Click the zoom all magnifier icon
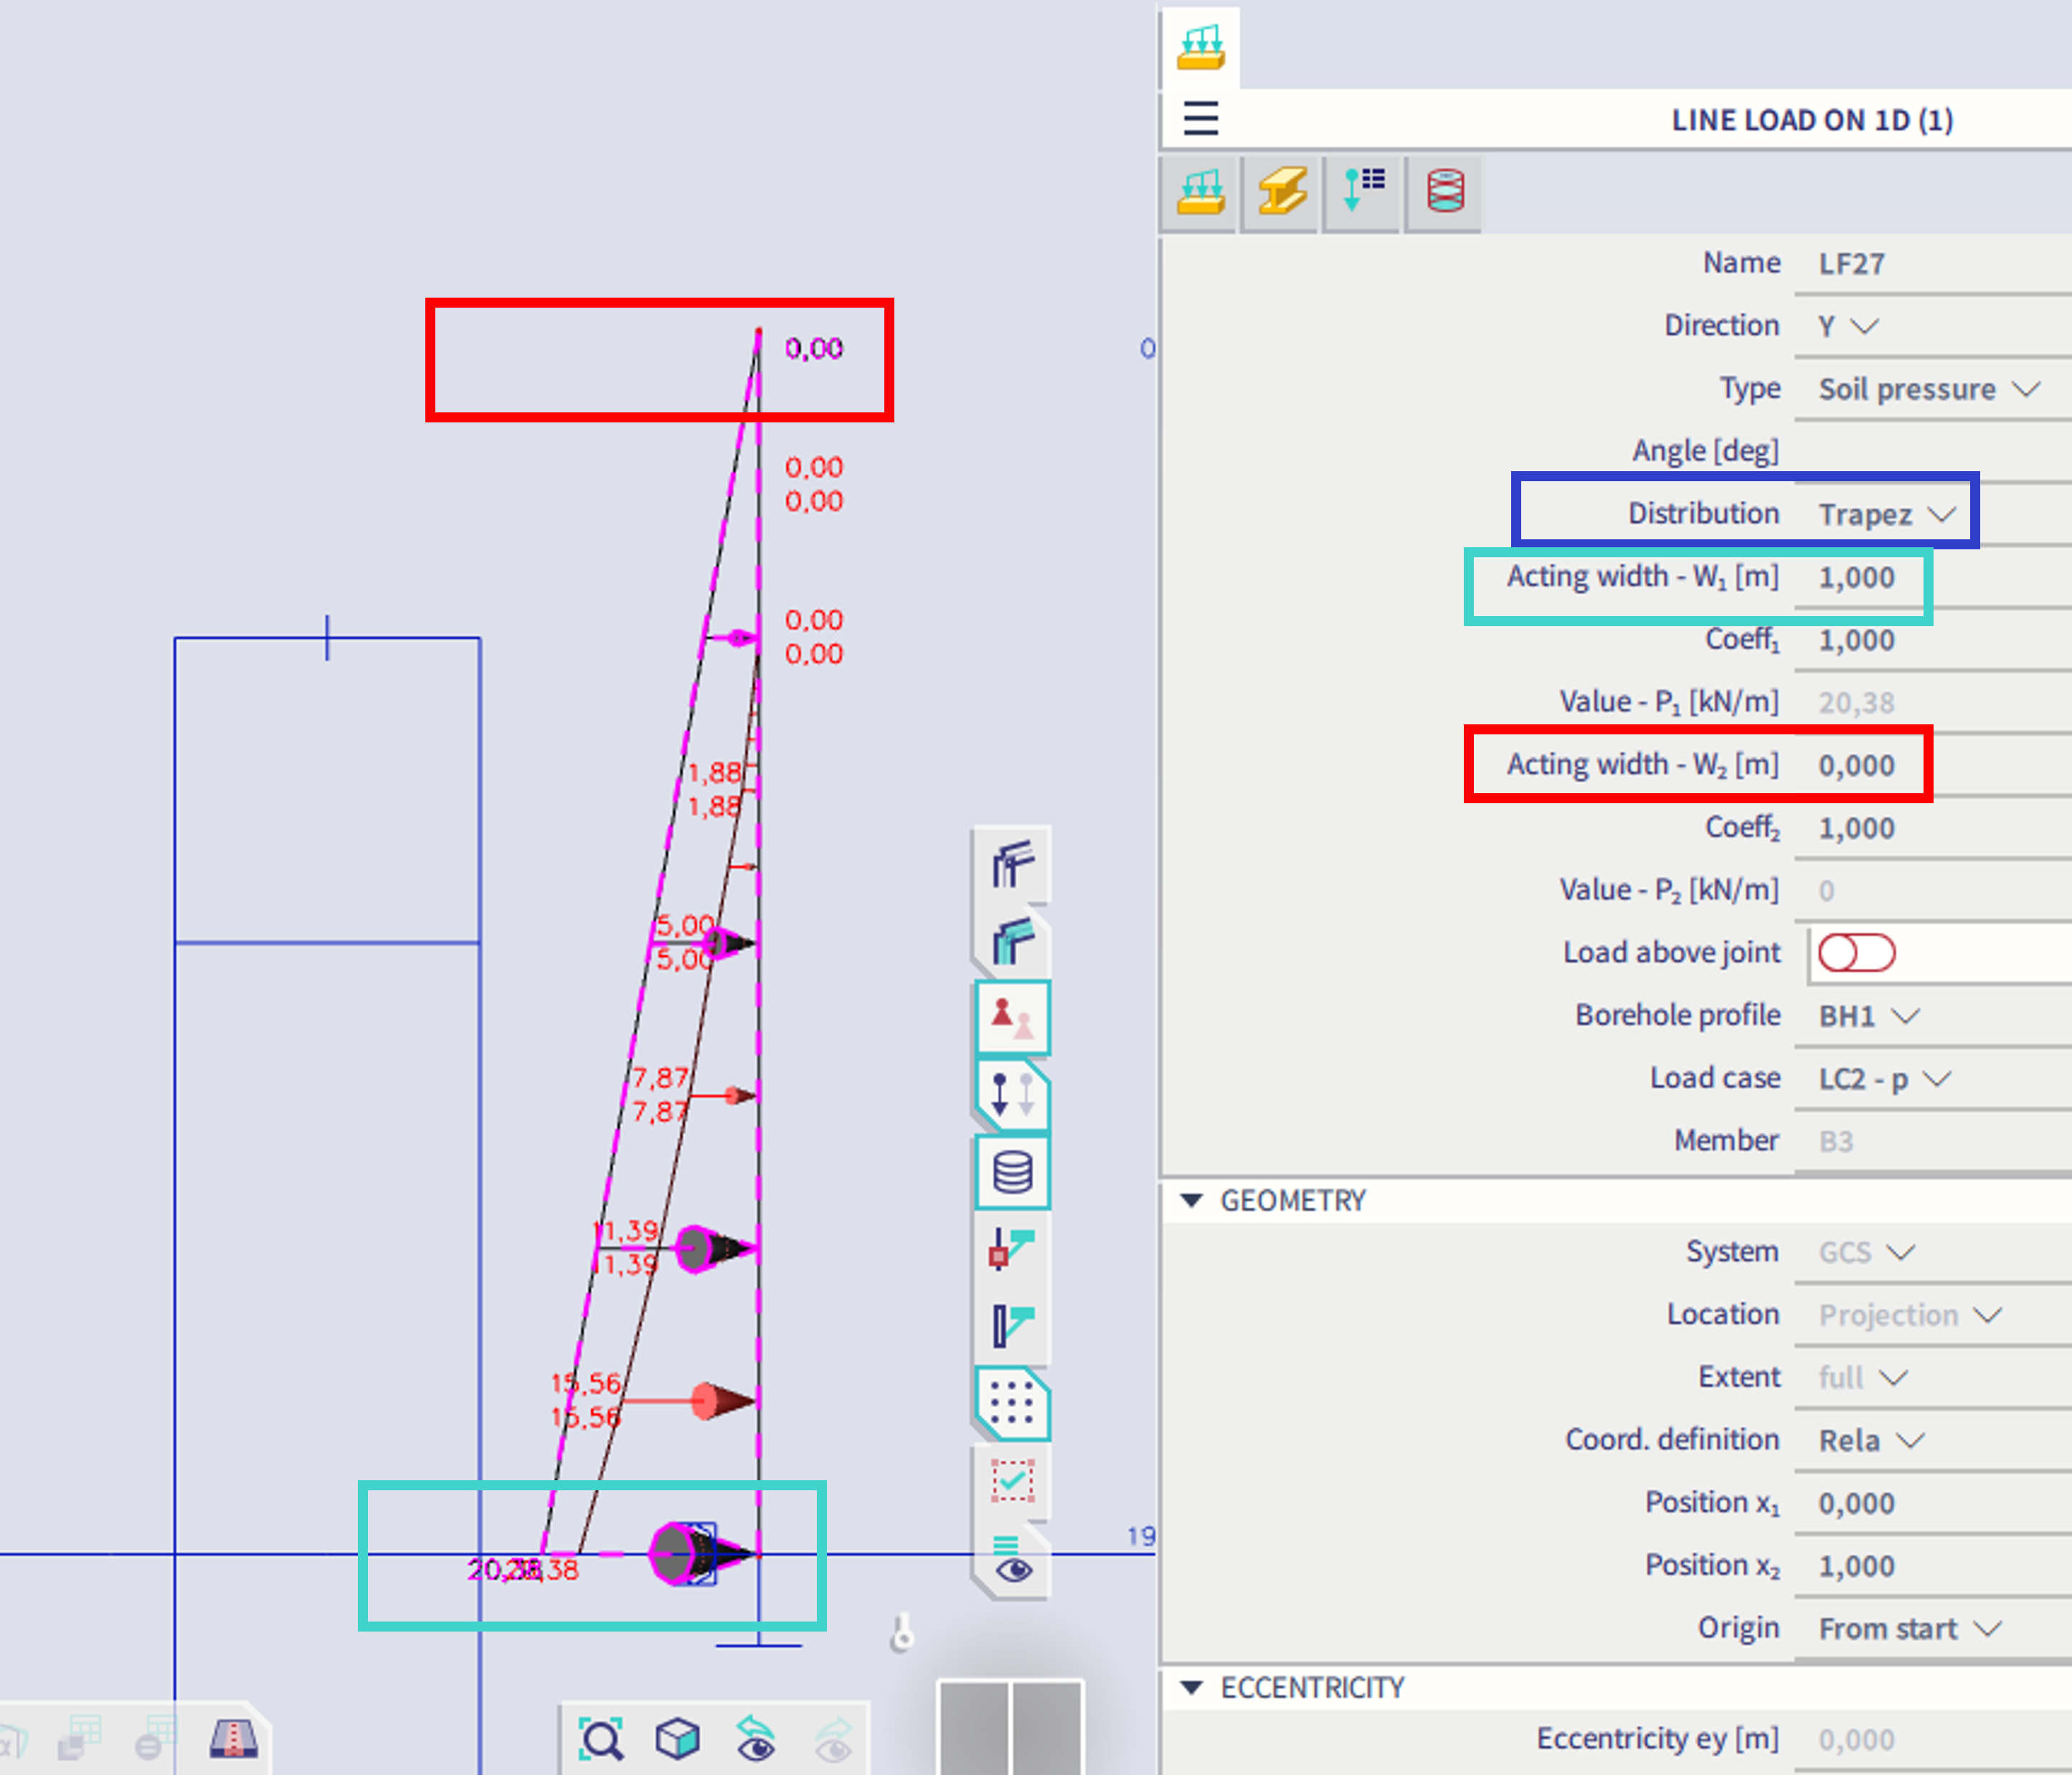The width and height of the screenshot is (2072, 1775). click(601, 1738)
